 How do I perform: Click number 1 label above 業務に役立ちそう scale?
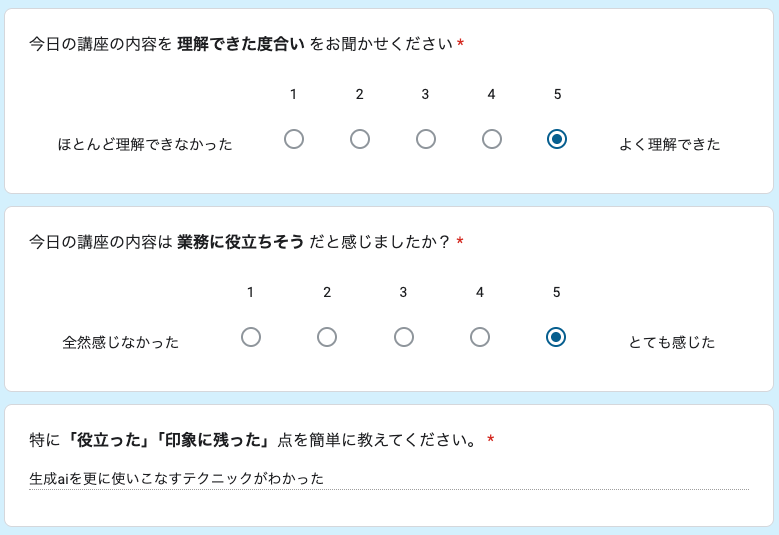click(x=250, y=292)
